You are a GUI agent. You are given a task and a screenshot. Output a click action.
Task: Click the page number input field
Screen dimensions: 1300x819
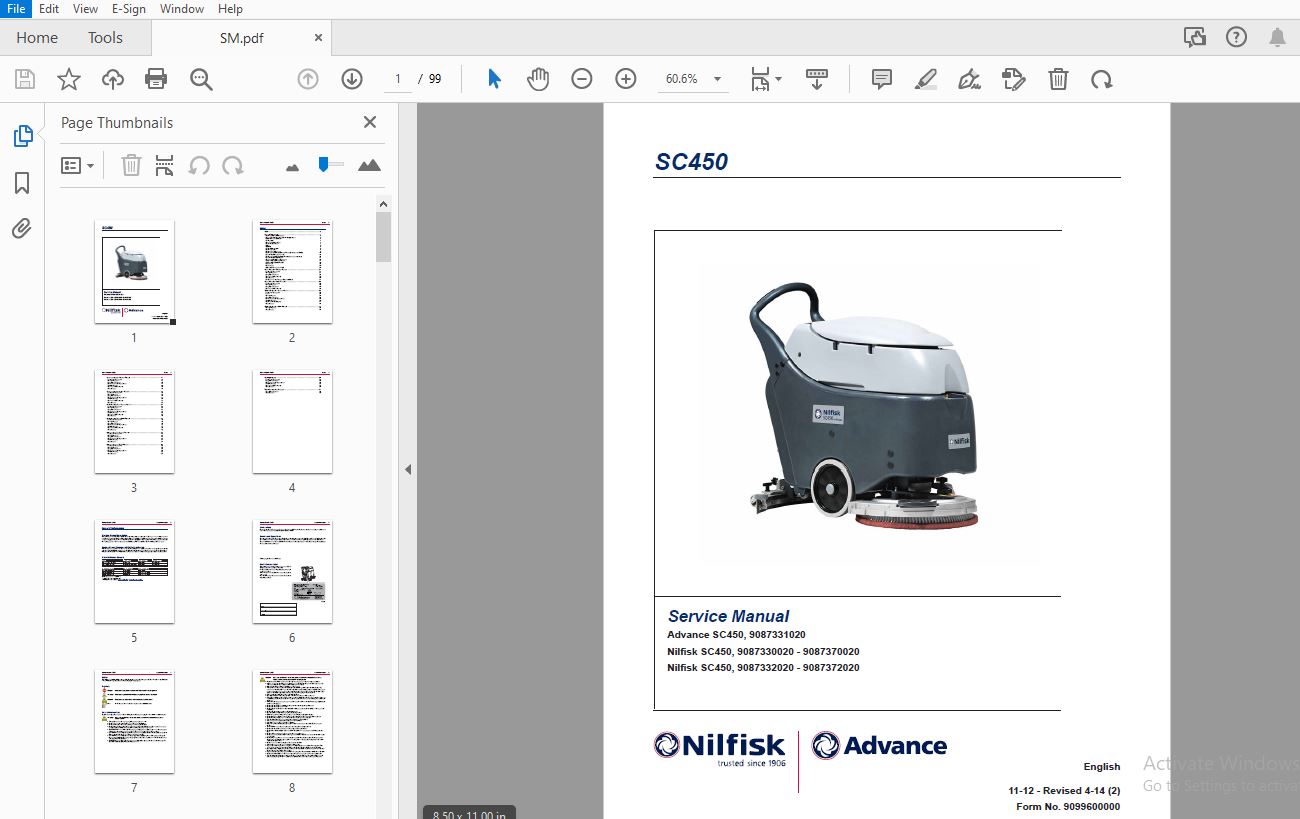click(x=397, y=79)
